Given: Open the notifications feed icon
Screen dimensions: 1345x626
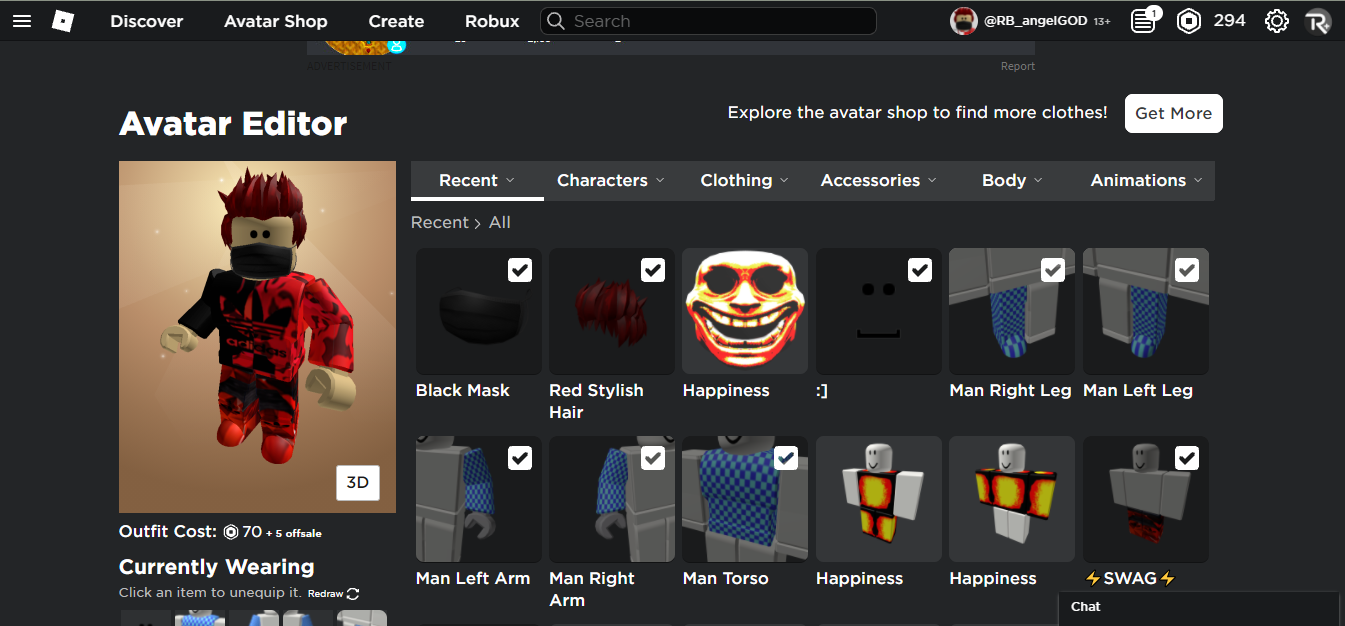Looking at the screenshot, I should pyautogui.click(x=1143, y=21).
